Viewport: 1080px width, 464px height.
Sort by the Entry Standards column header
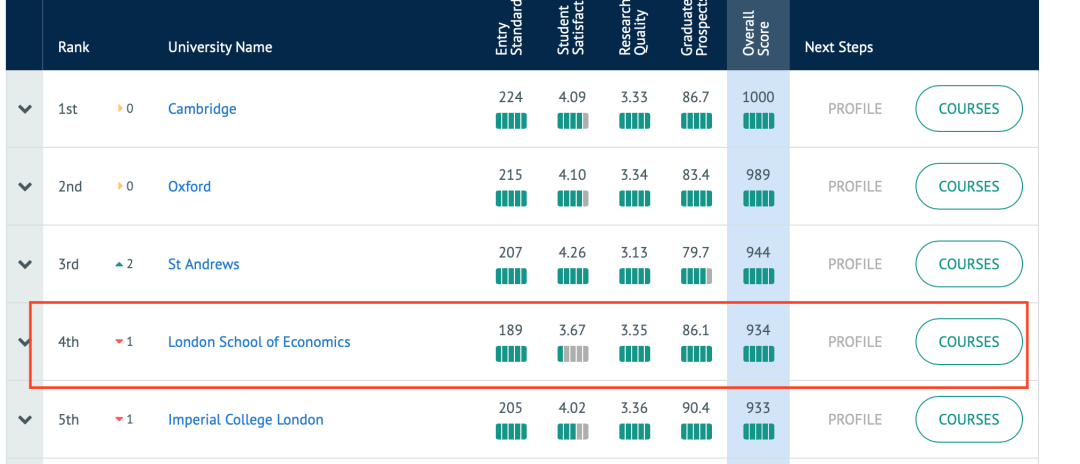pyautogui.click(x=510, y=29)
